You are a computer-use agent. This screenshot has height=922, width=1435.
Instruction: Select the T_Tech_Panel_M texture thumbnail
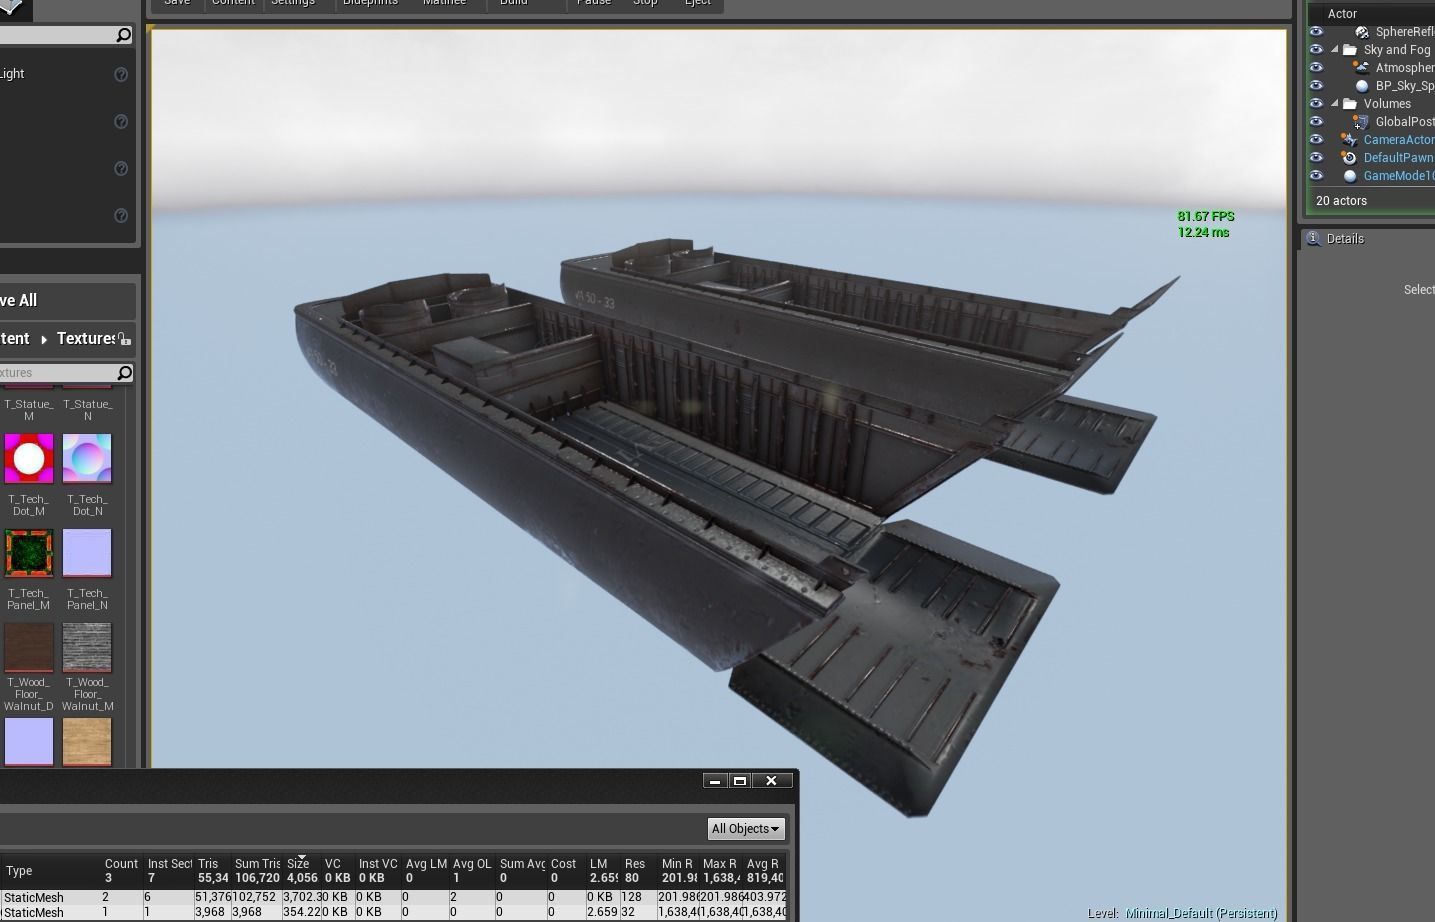(29, 553)
